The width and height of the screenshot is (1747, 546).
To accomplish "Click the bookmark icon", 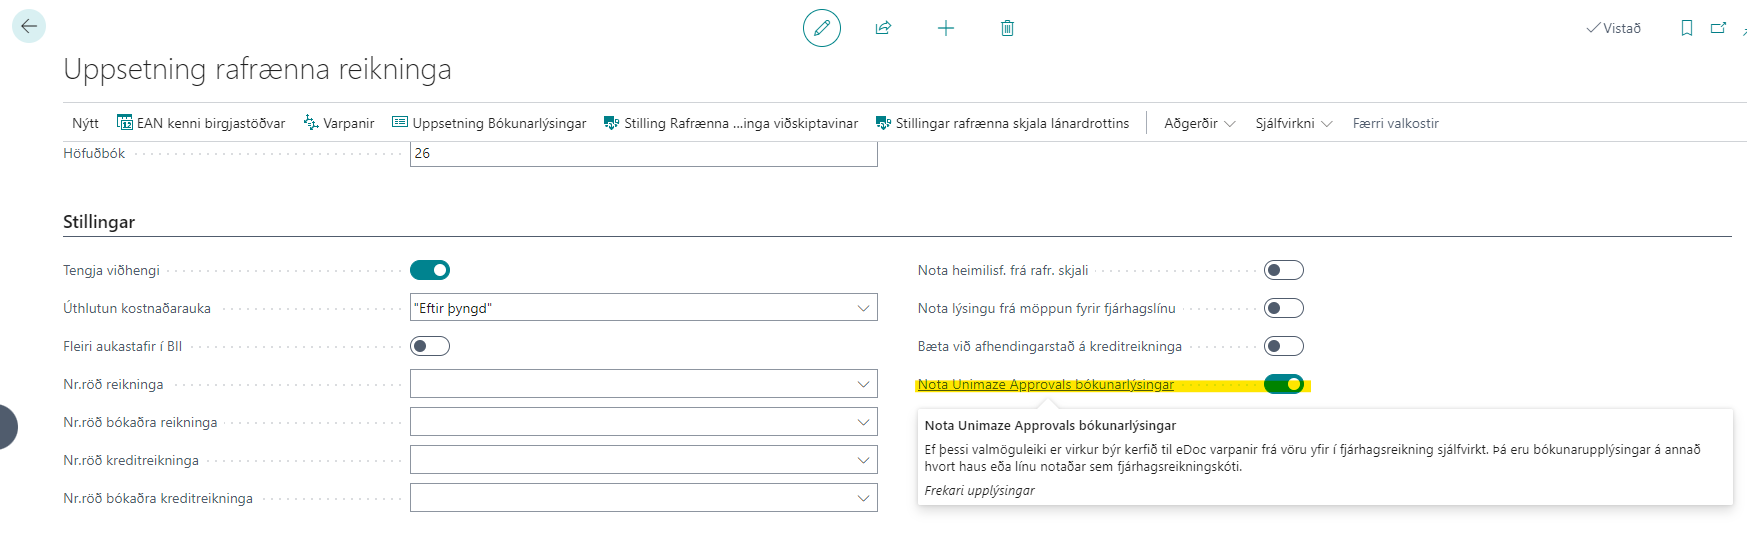I will point(1686,28).
